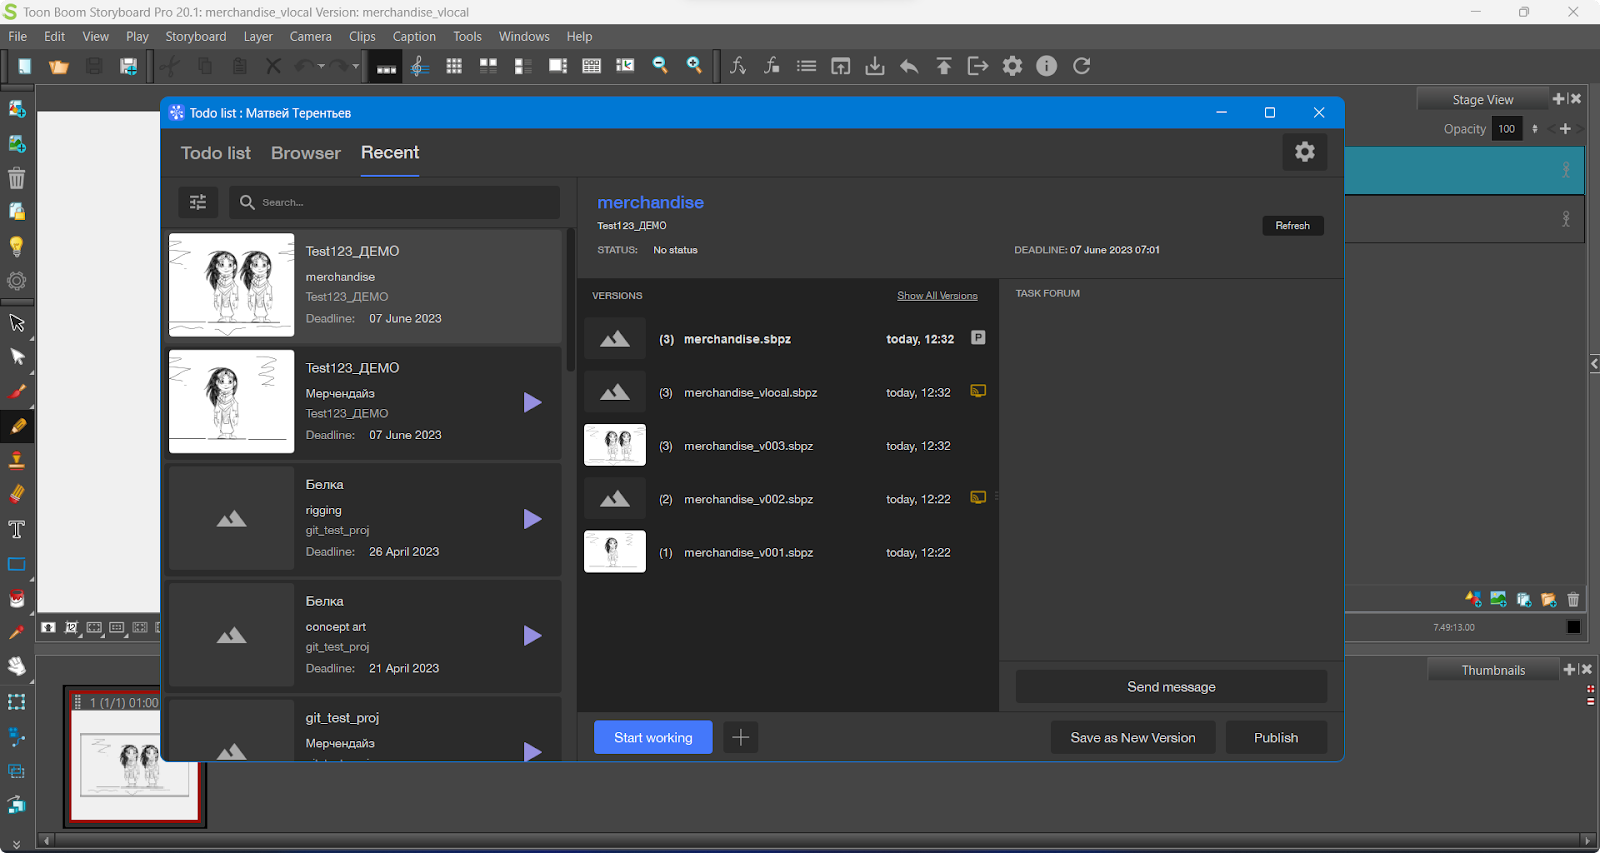Image resolution: width=1600 pixels, height=853 pixels.
Task: Switch to the Todo list tab
Action: (x=216, y=153)
